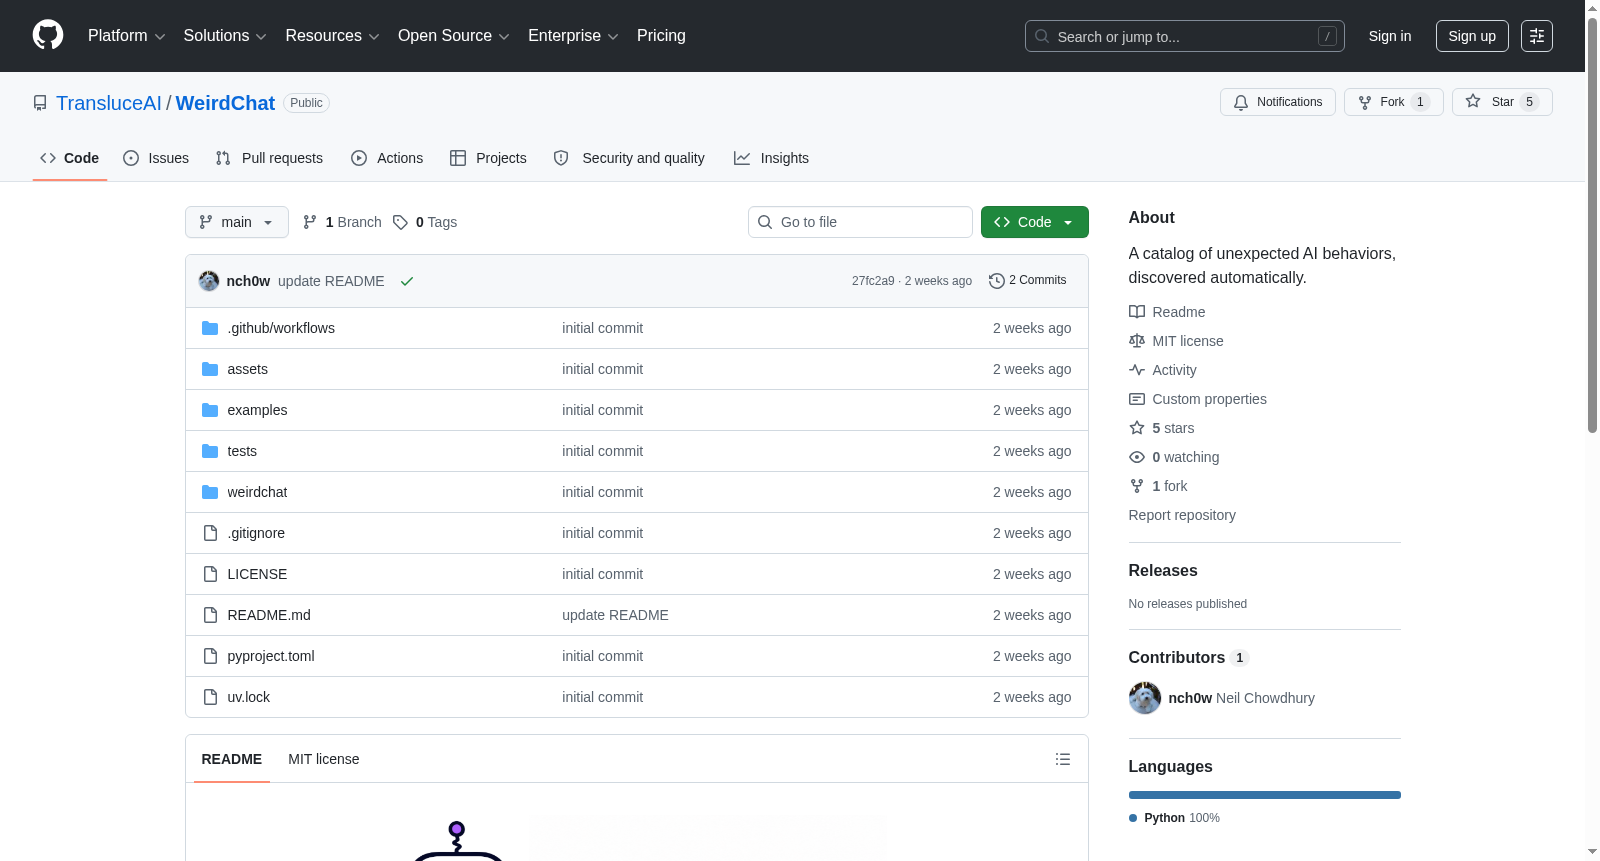Click the Sign up button
This screenshot has height=861, width=1600.
[x=1472, y=36]
